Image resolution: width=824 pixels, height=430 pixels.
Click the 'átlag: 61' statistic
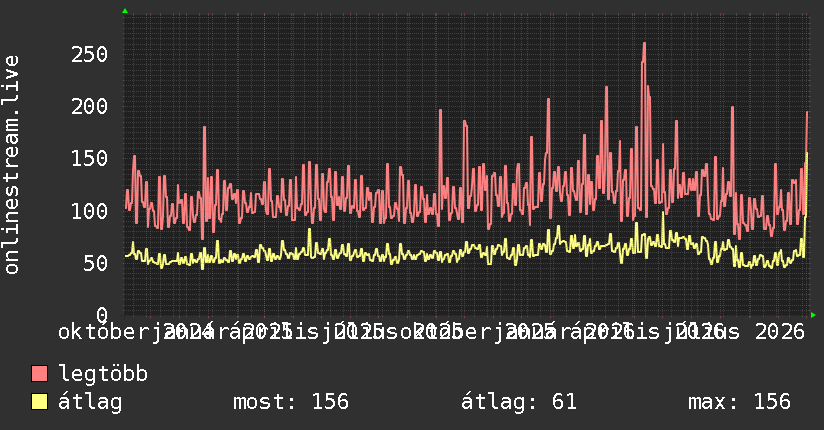(x=519, y=402)
